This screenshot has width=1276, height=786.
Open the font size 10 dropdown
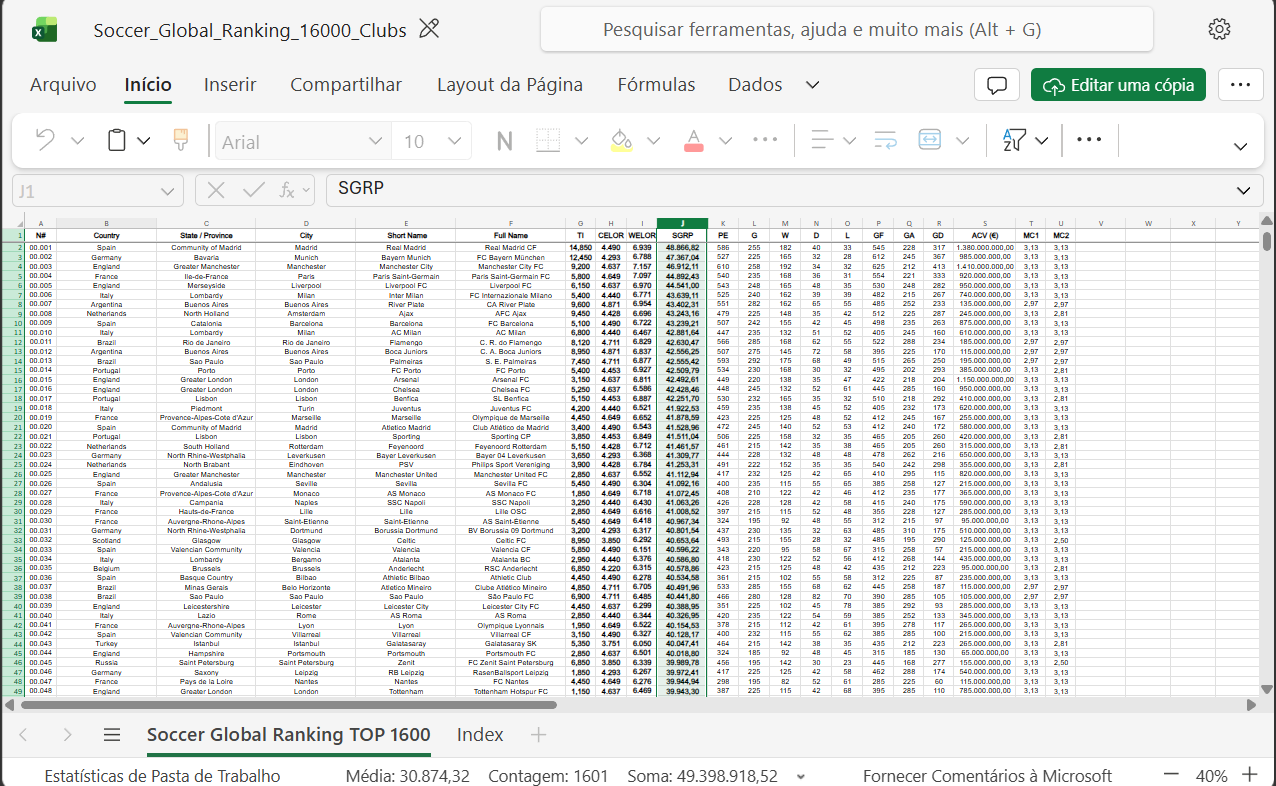pos(455,141)
